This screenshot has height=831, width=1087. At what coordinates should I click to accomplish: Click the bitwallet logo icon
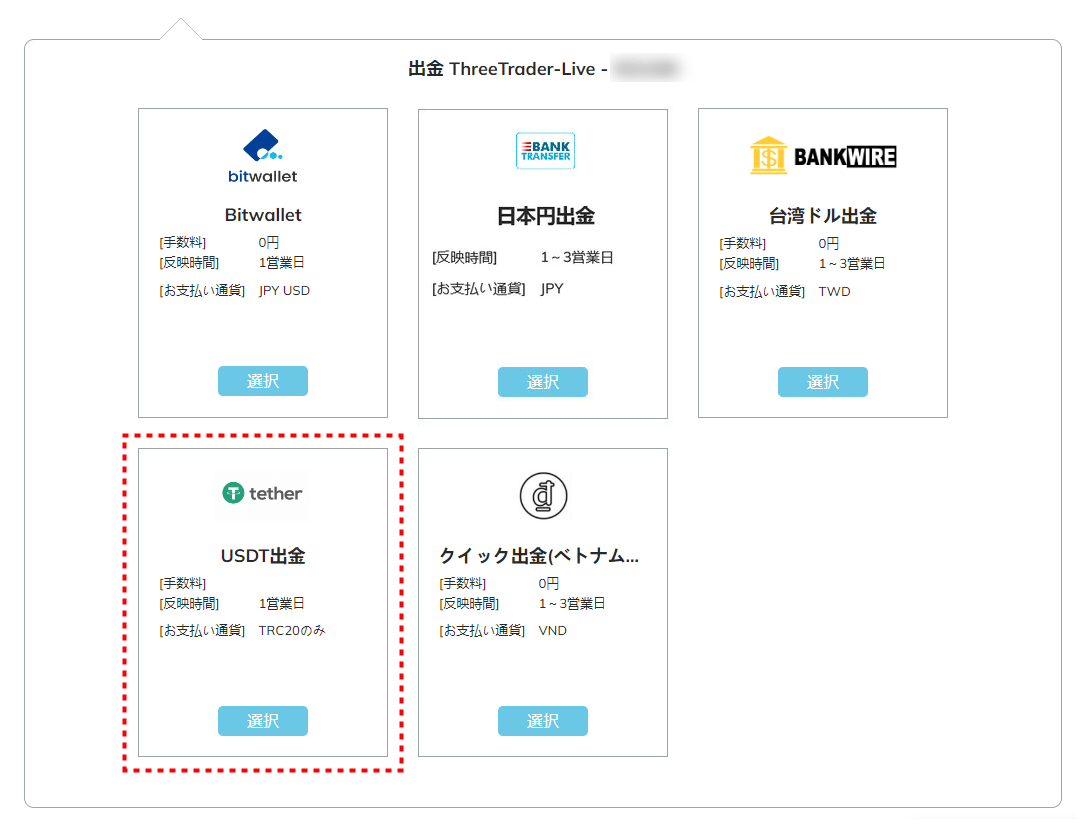tap(263, 157)
